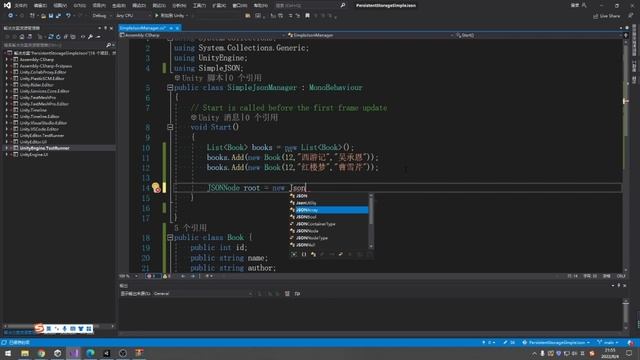
Task: Open the 文件 (File) menu
Action: 20,5
